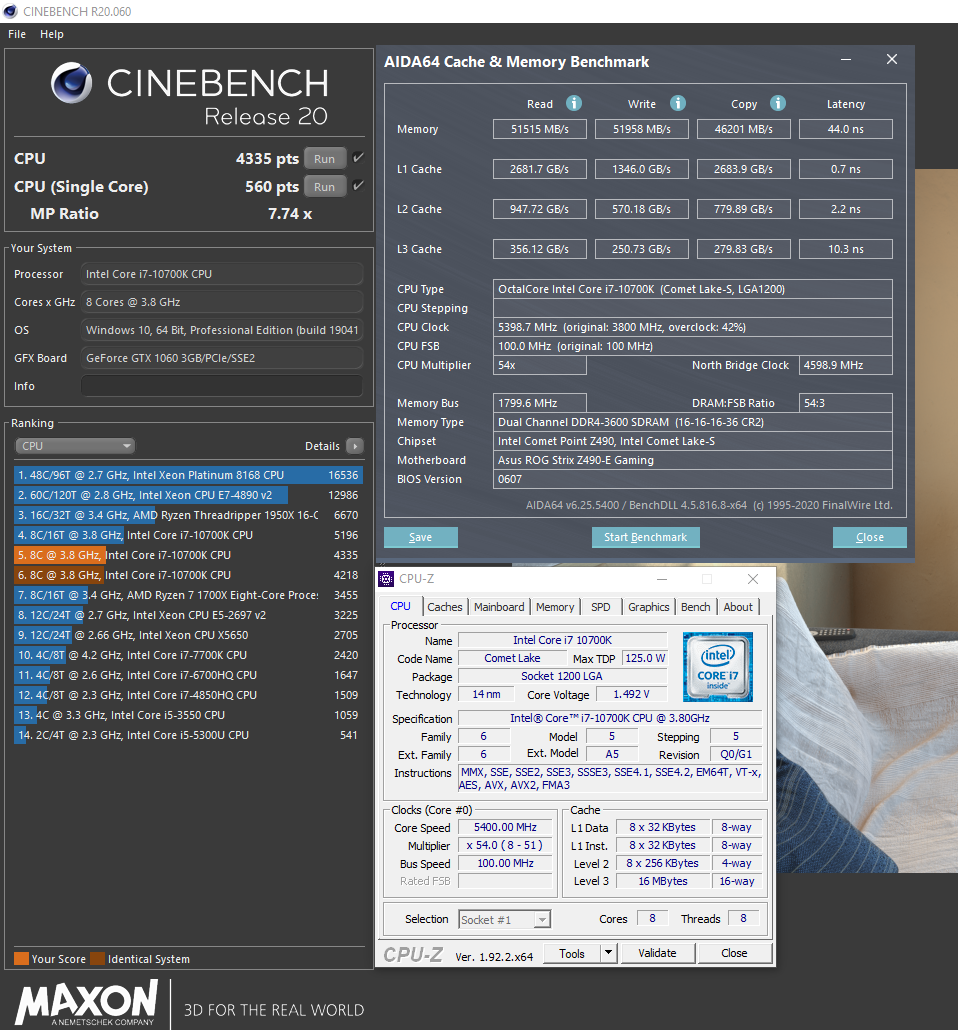This screenshot has width=958, height=1030.
Task: Select the Xeon E7-4890 v2 ranking row
Action: [188, 495]
